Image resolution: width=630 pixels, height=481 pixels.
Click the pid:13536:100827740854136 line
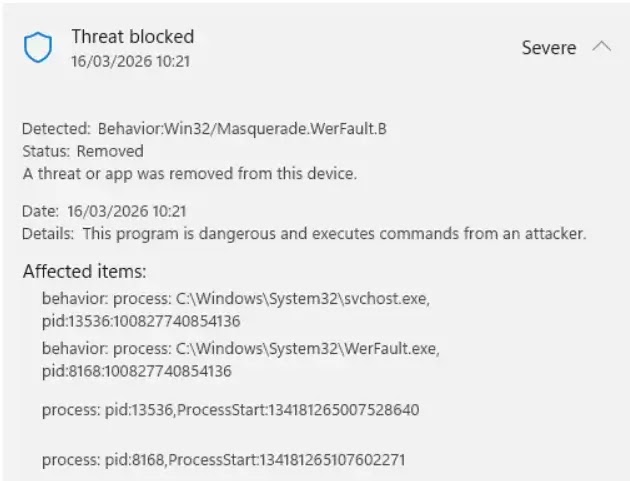click(141, 320)
